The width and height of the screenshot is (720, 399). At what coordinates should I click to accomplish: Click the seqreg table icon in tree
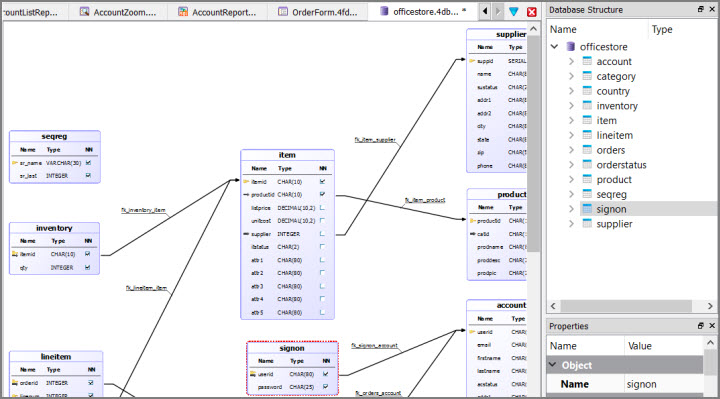tap(587, 193)
